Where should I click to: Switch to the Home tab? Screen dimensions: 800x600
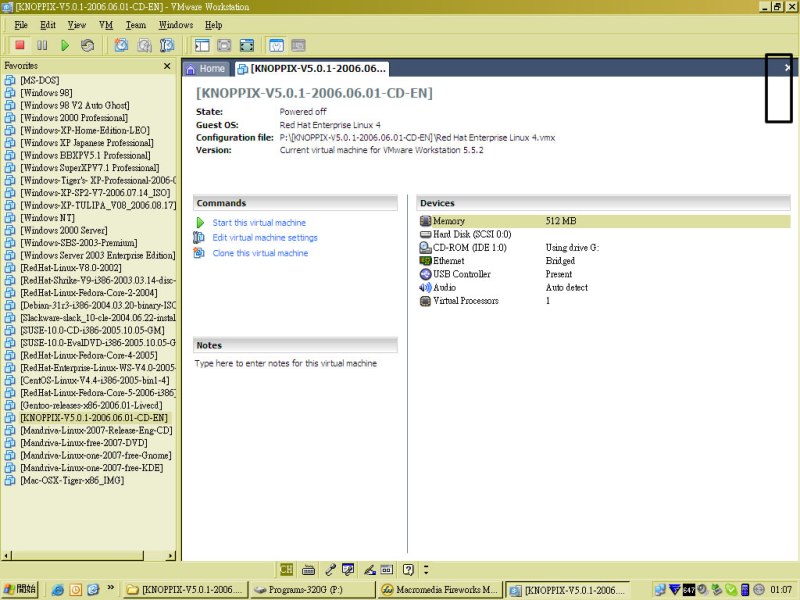[206, 68]
